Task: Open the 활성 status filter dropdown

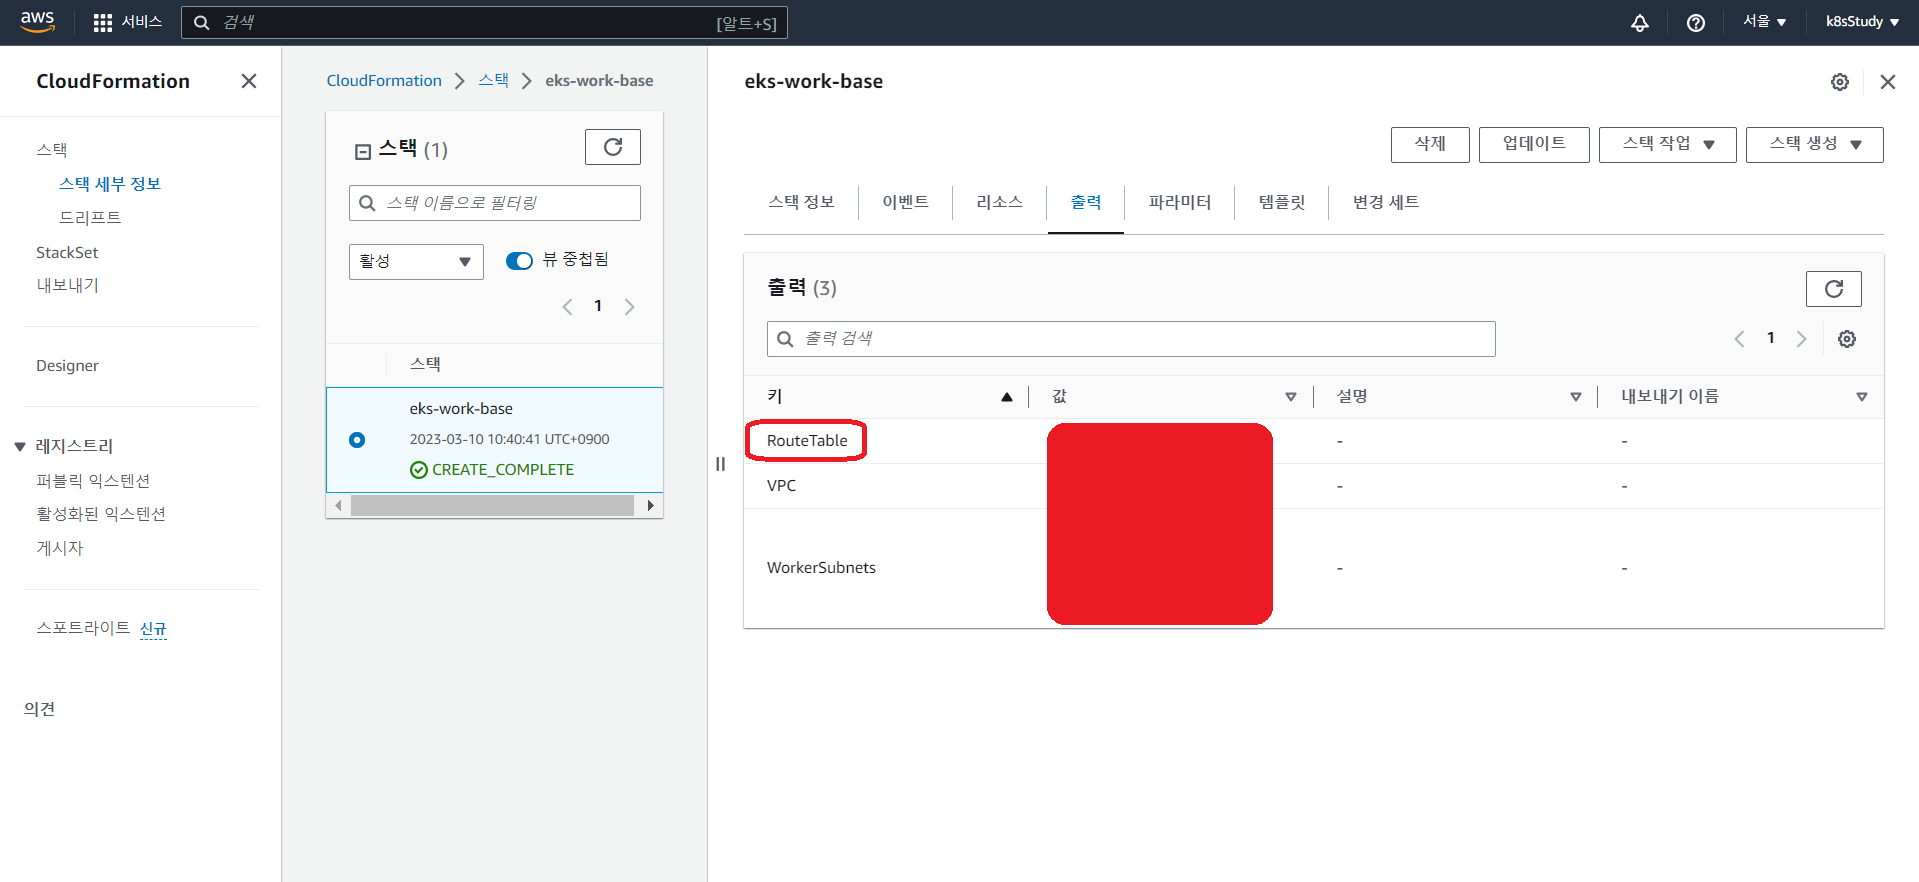Action: click(416, 262)
